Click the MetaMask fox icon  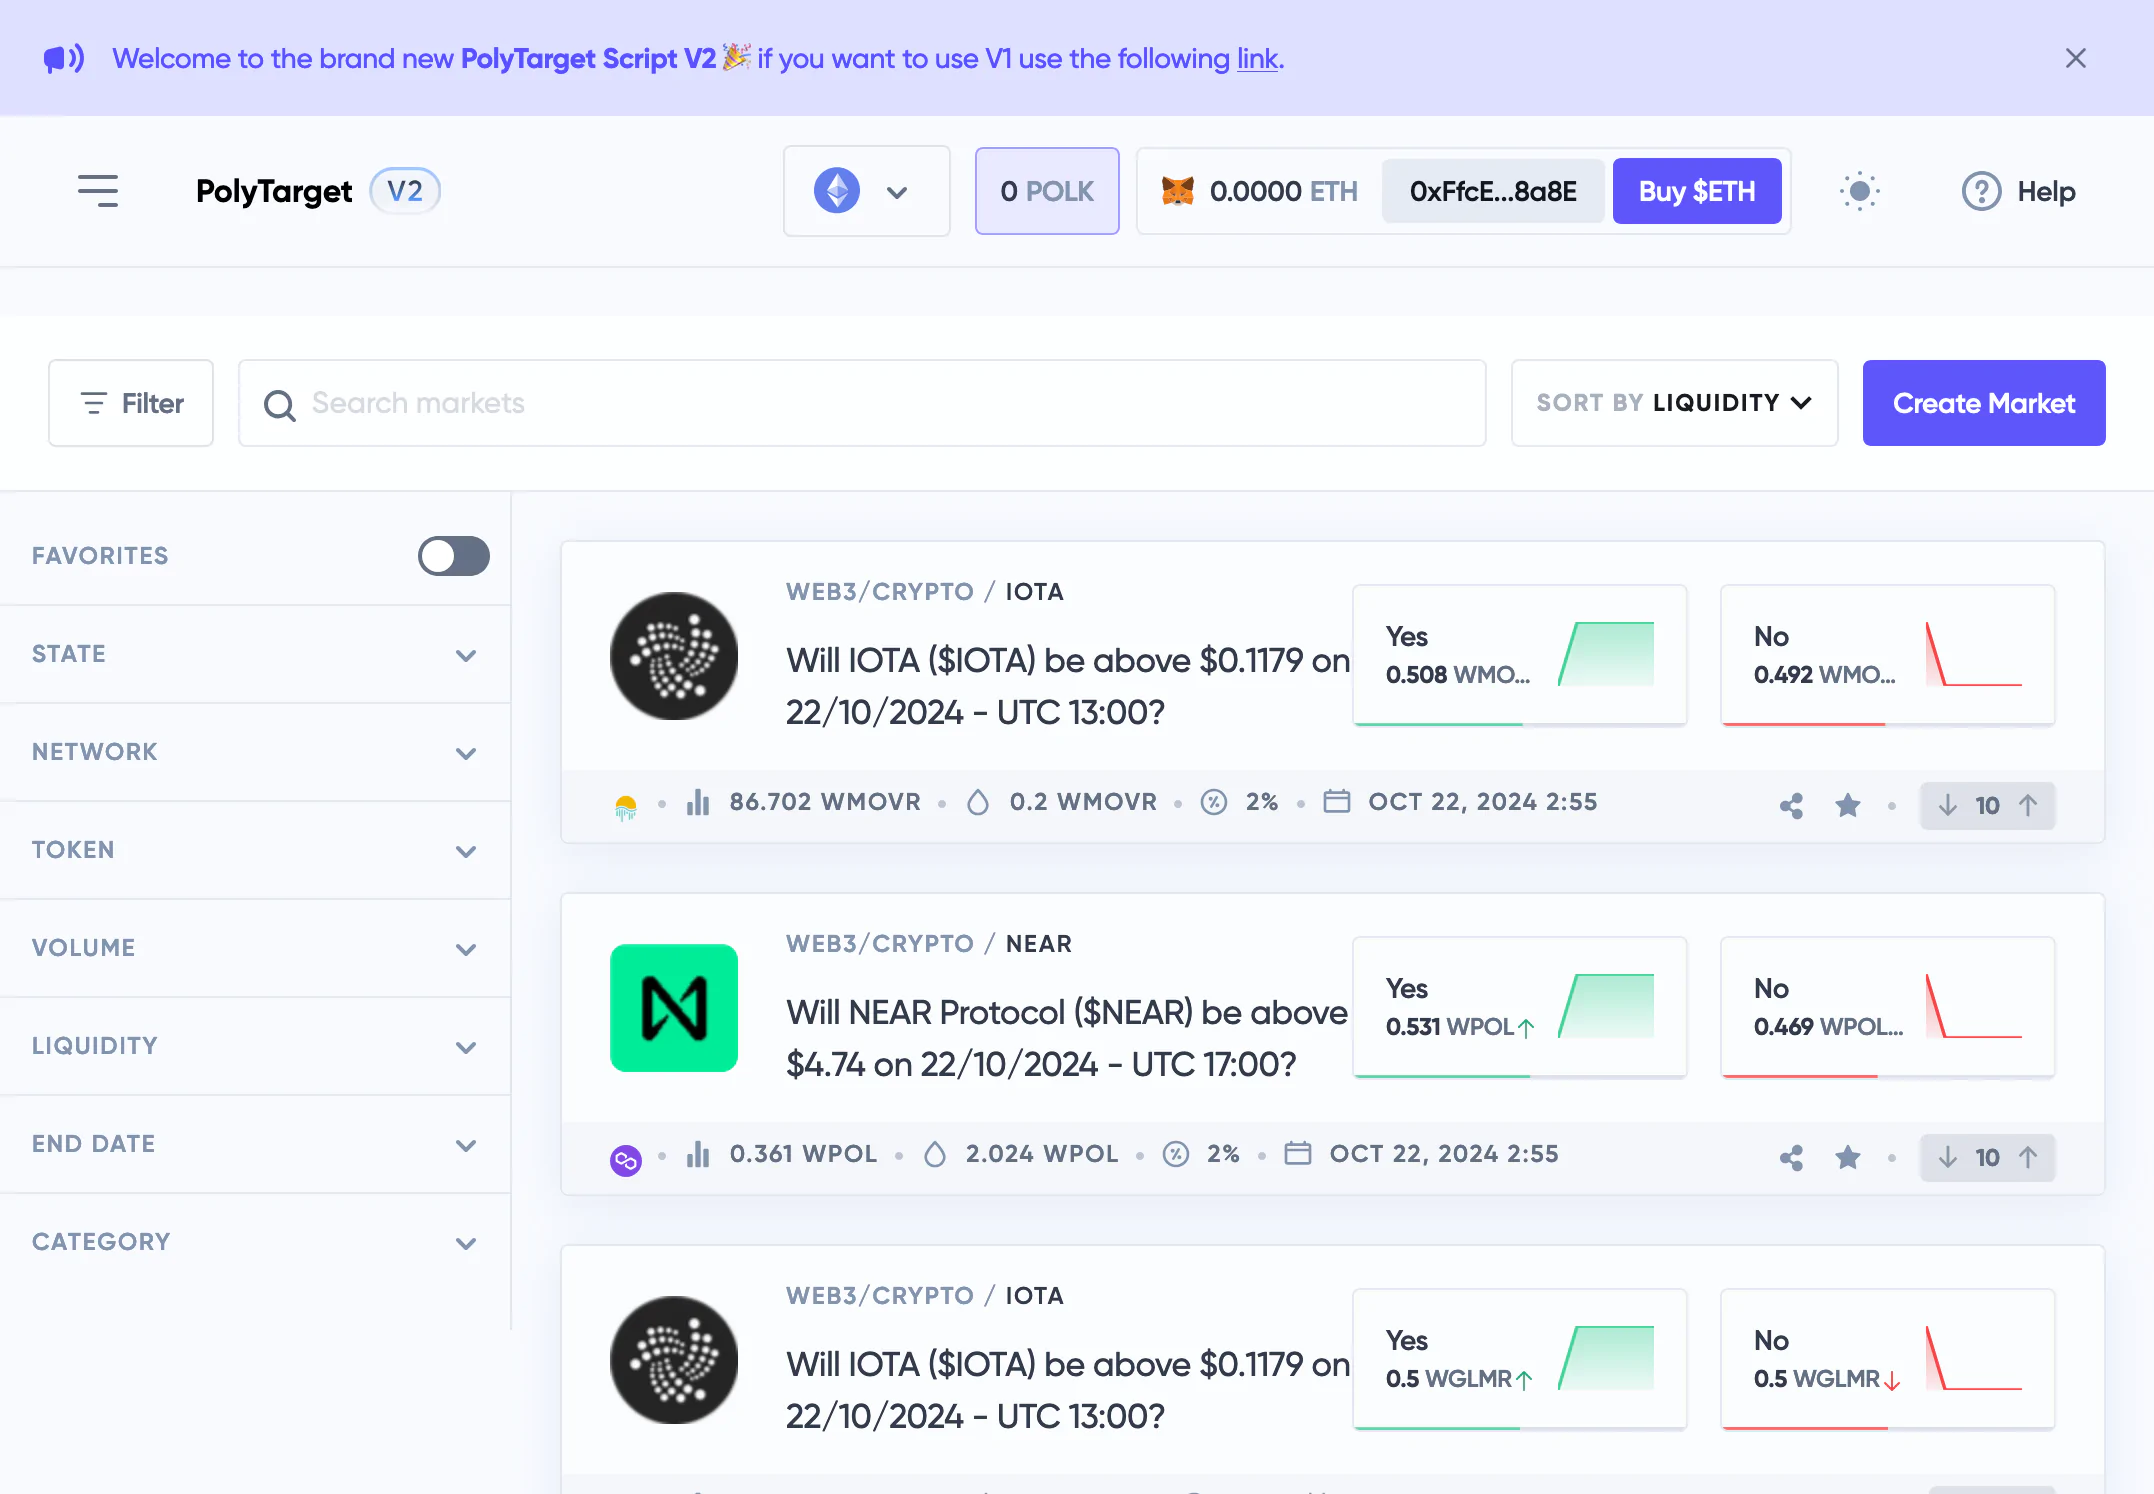coord(1178,191)
